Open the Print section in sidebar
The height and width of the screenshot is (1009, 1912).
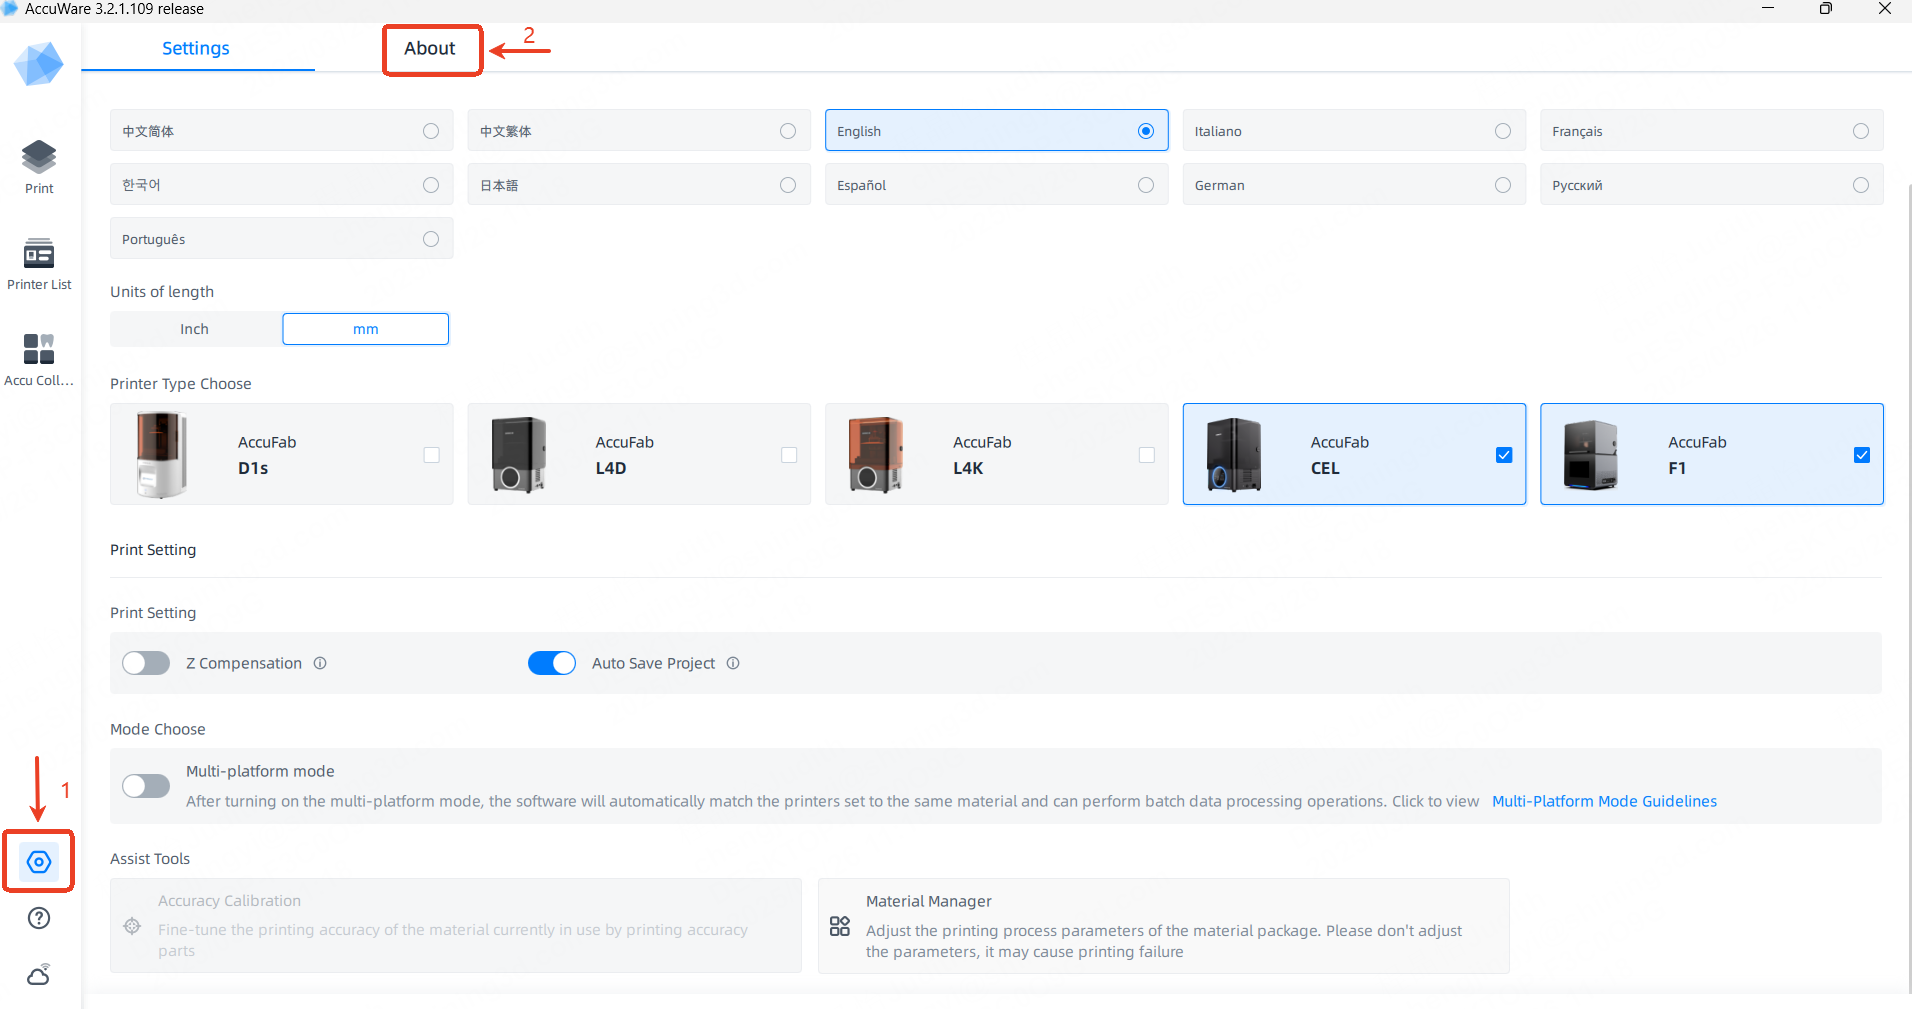coord(39,167)
